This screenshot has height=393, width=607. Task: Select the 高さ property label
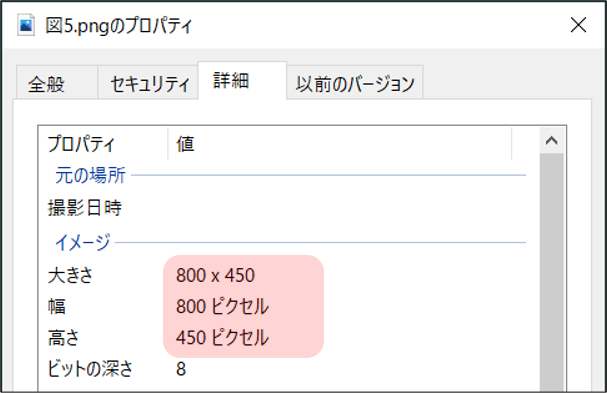point(63,338)
